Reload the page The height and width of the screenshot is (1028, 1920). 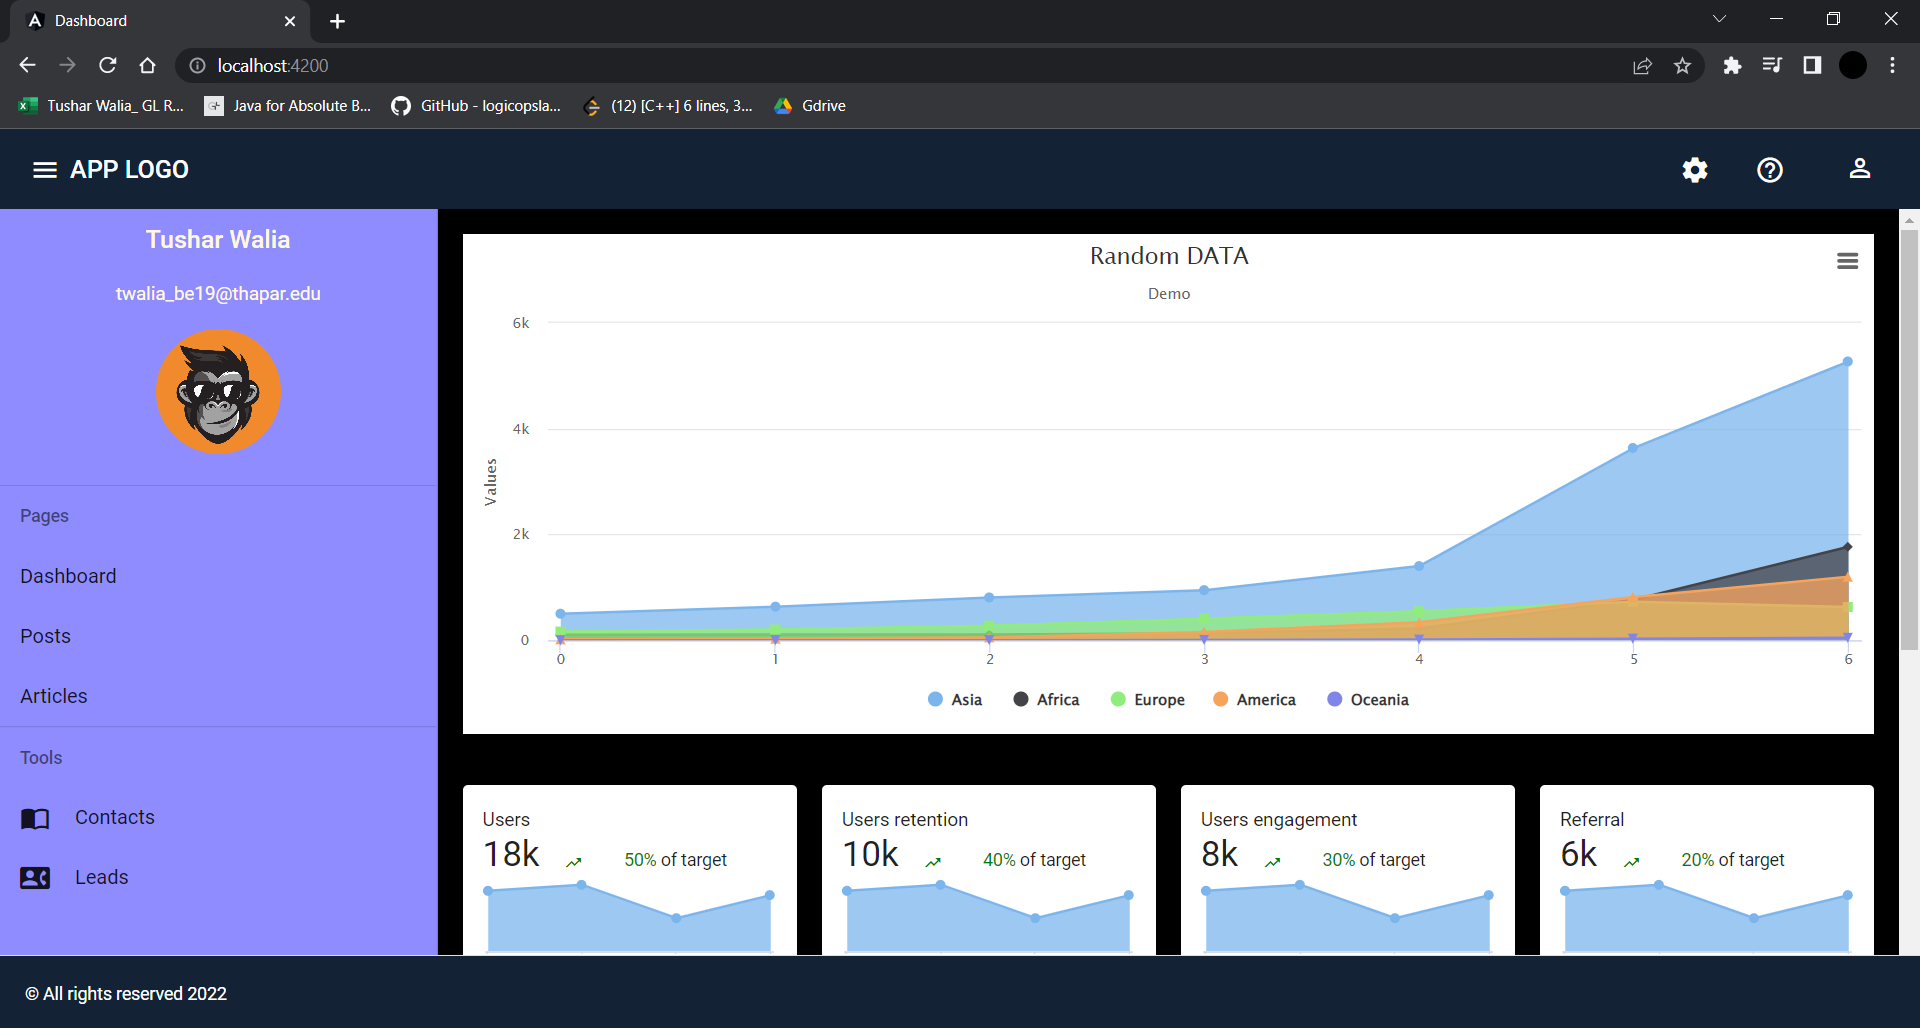point(108,66)
